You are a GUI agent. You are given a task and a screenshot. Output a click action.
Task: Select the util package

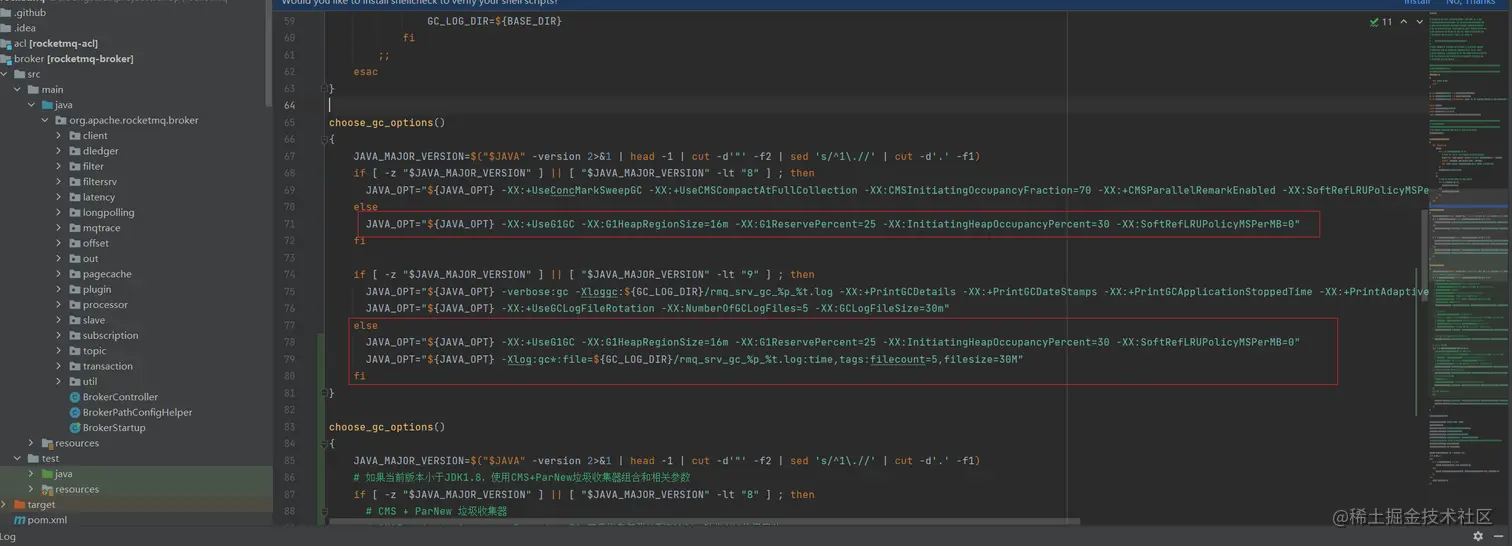tap(90, 382)
